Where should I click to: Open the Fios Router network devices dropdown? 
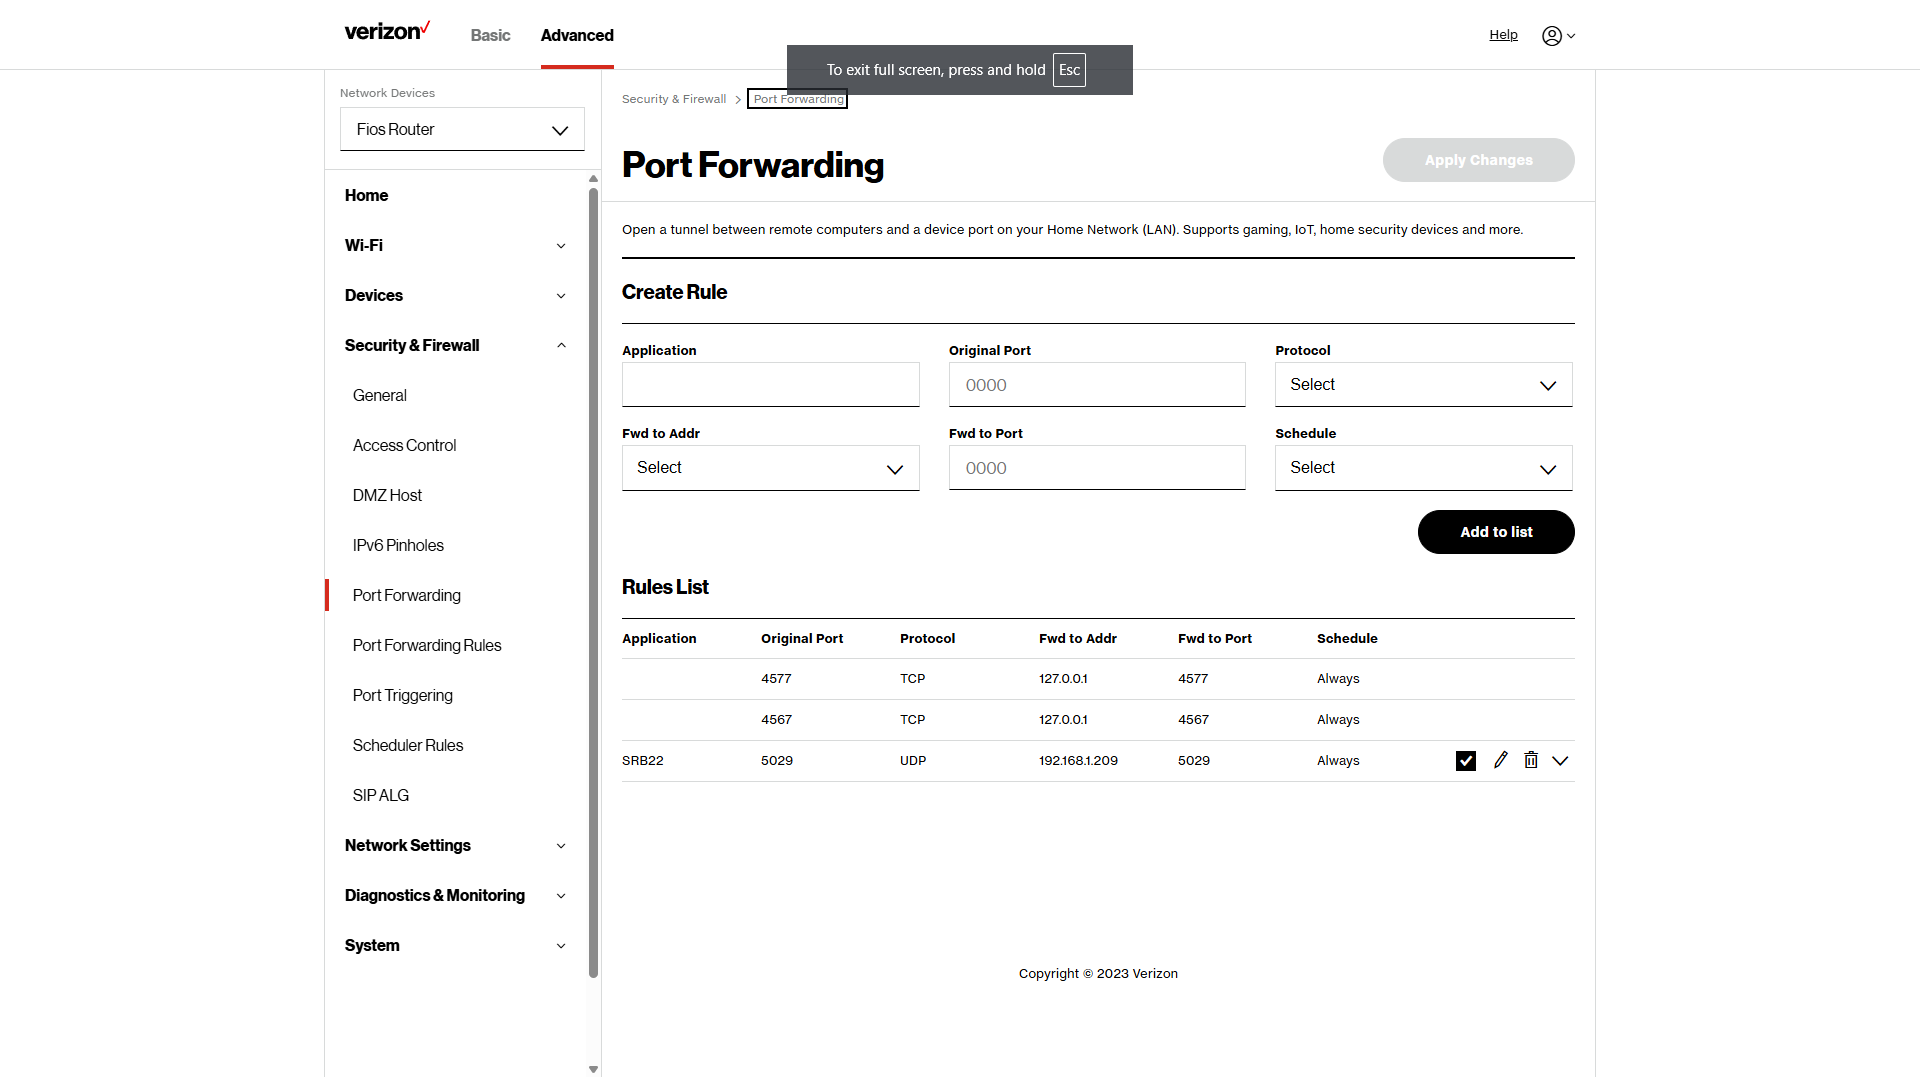(x=462, y=129)
